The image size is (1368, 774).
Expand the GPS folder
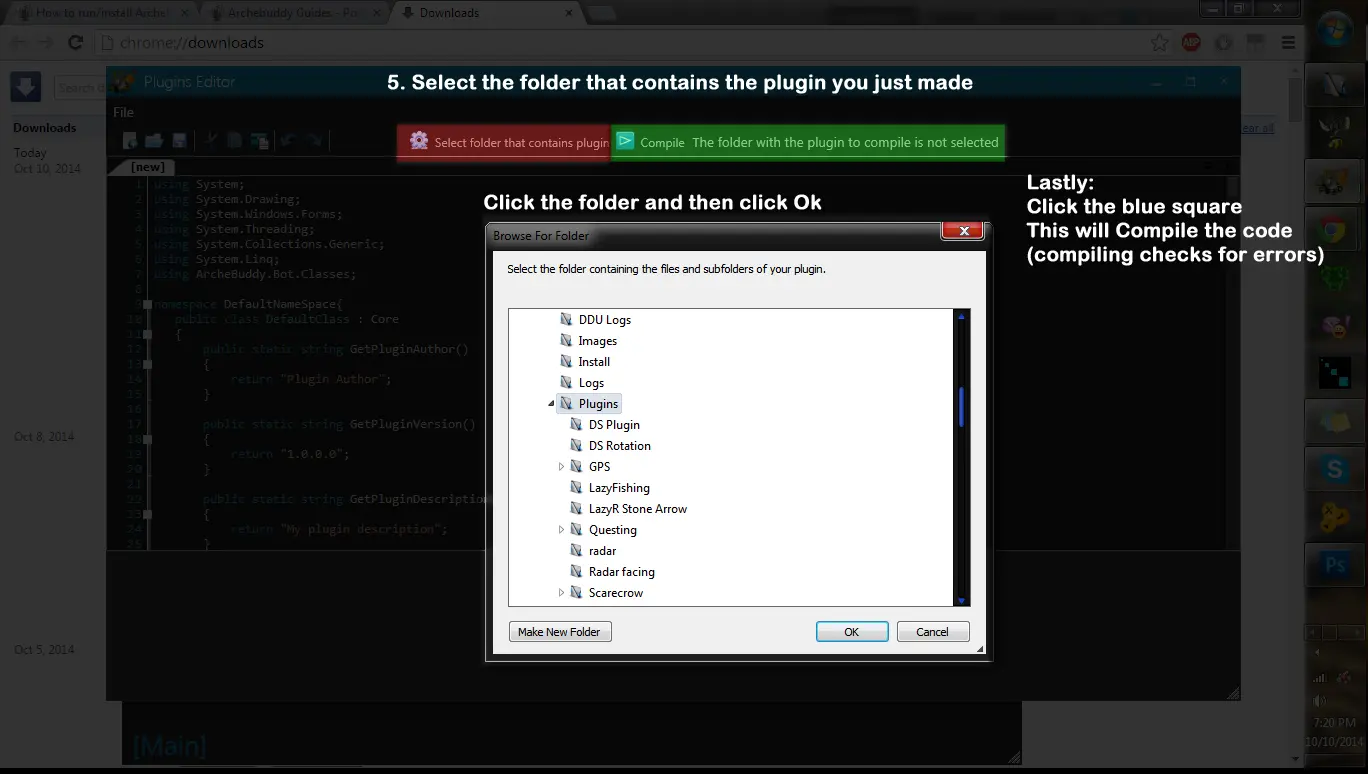(561, 467)
